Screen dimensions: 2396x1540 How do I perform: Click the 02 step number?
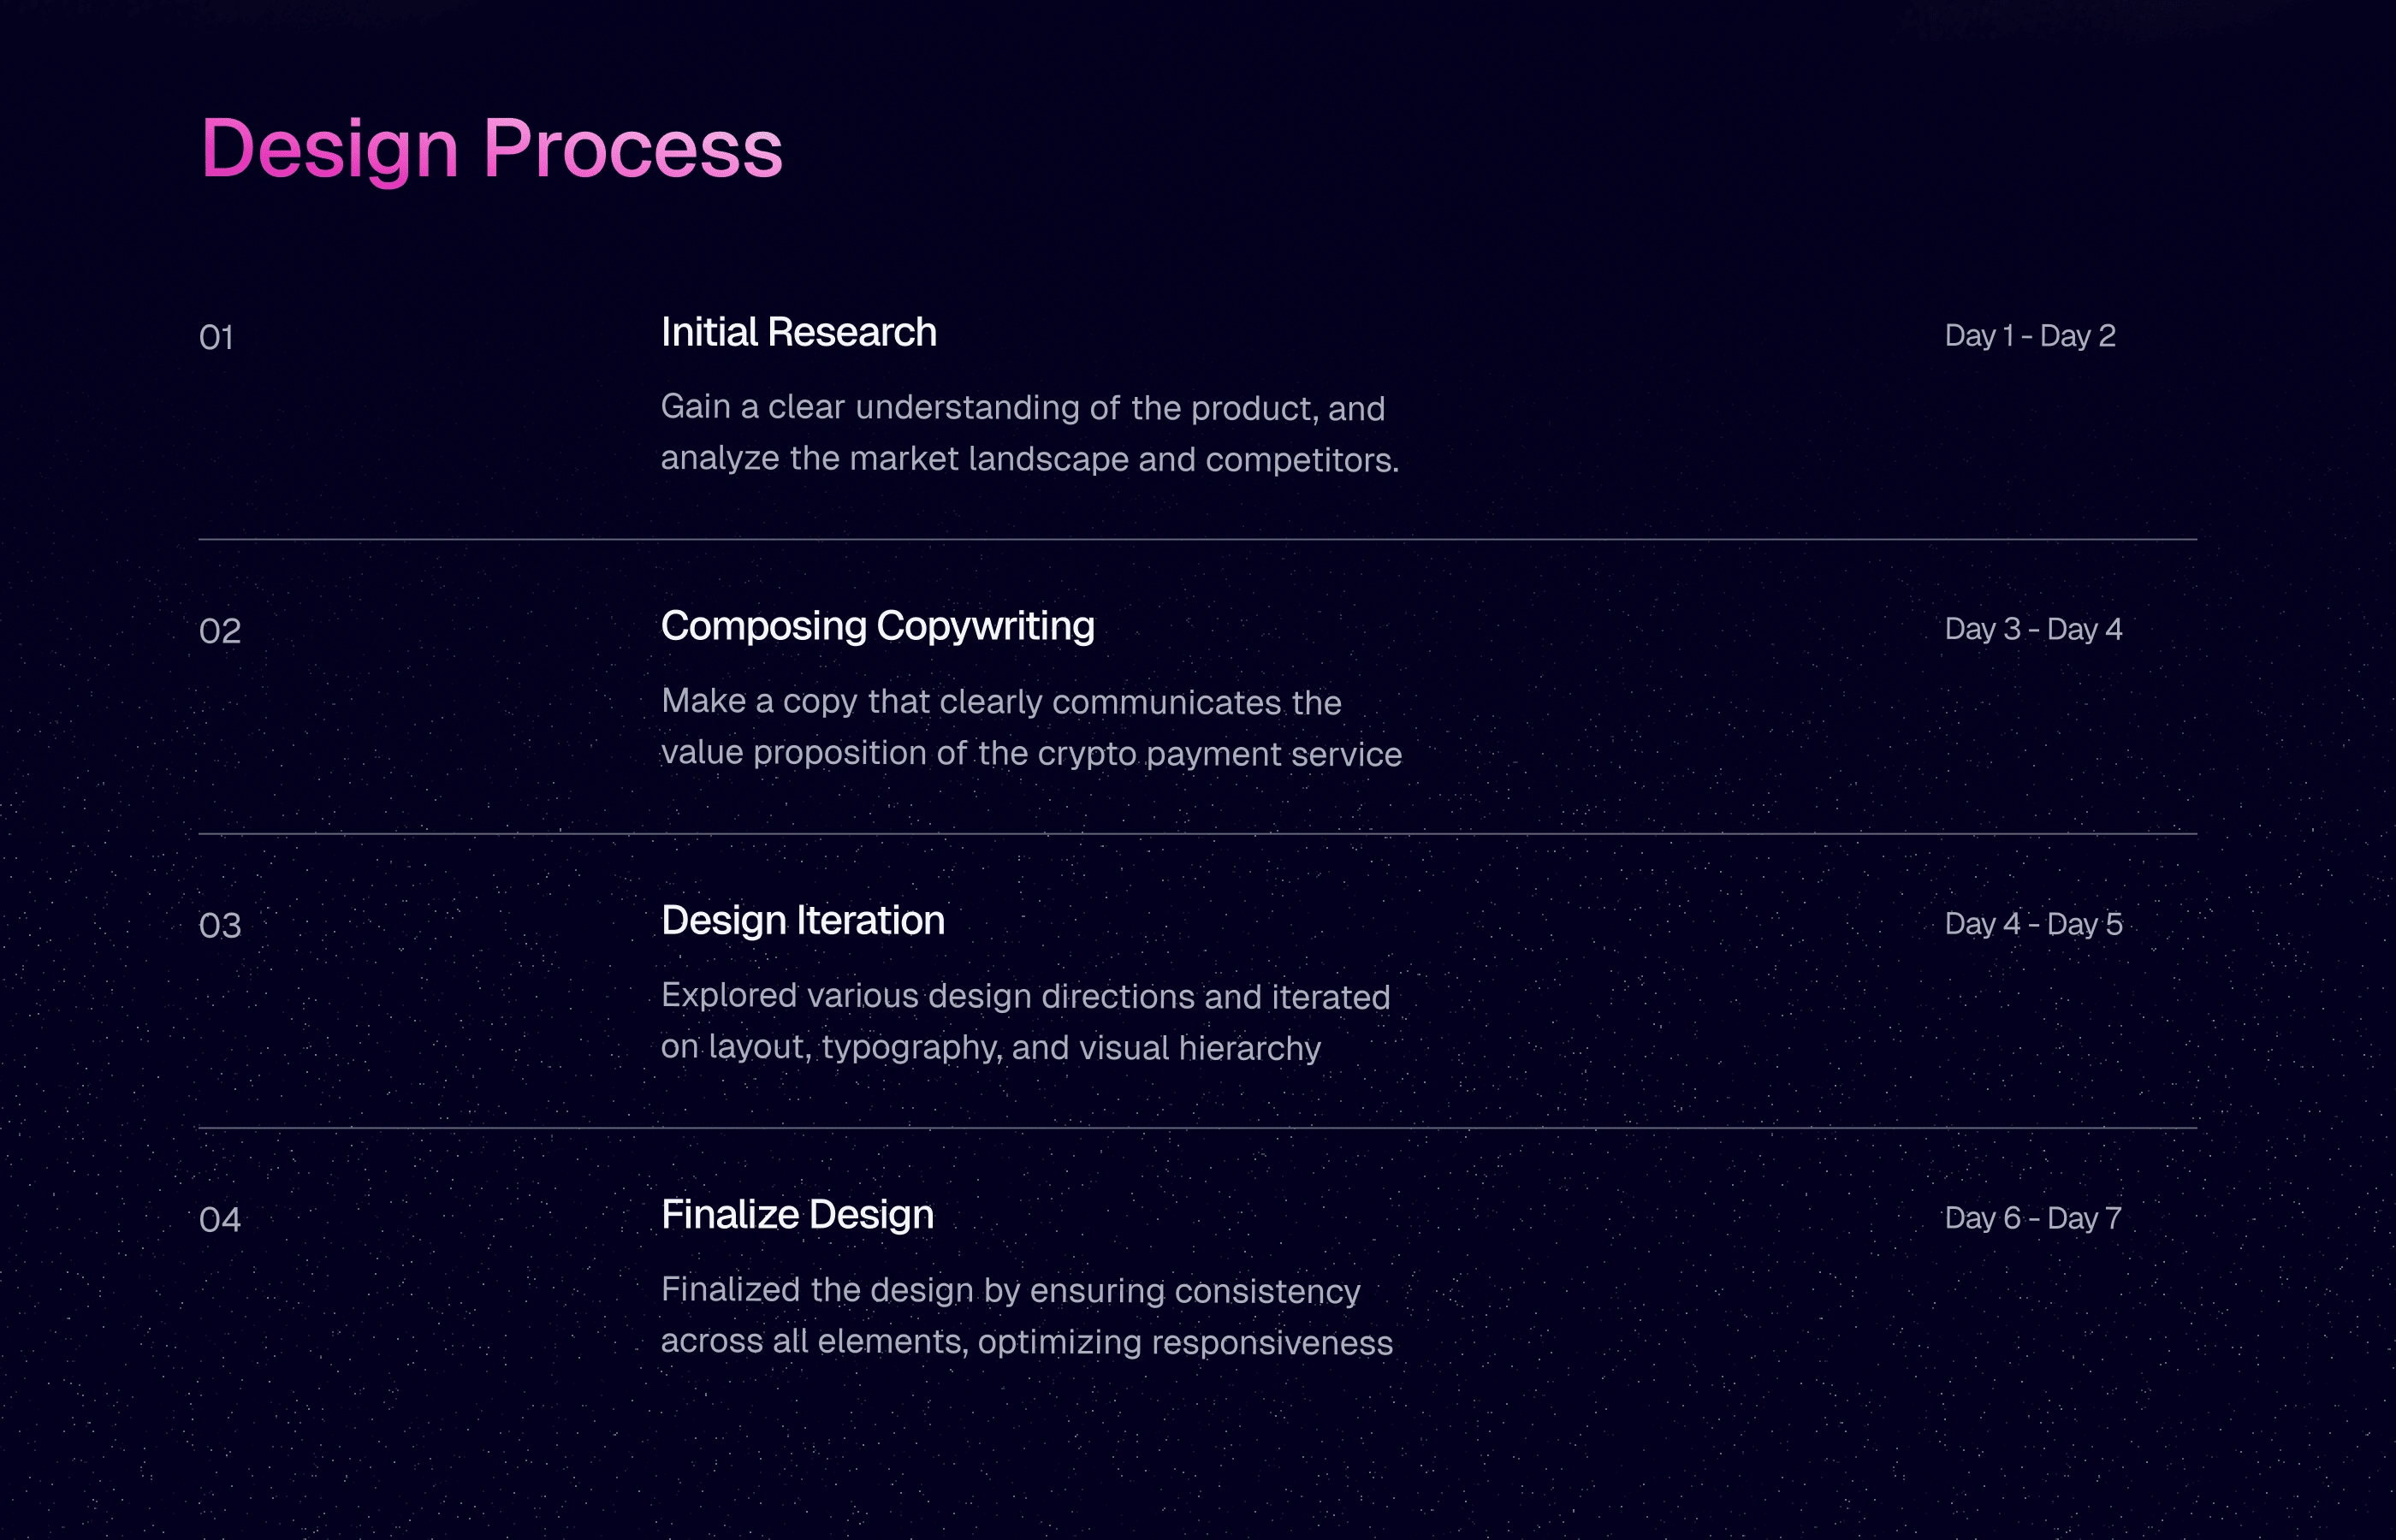220,631
